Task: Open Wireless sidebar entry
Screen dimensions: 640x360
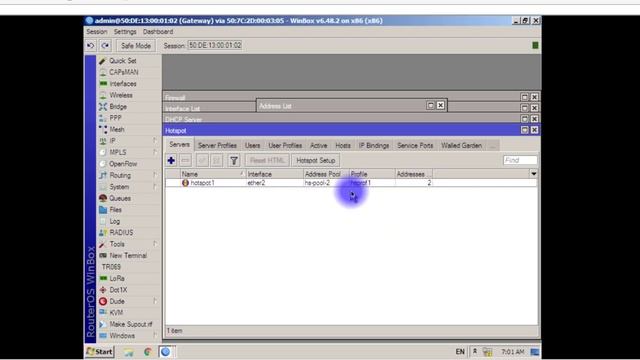Action: click(121, 95)
